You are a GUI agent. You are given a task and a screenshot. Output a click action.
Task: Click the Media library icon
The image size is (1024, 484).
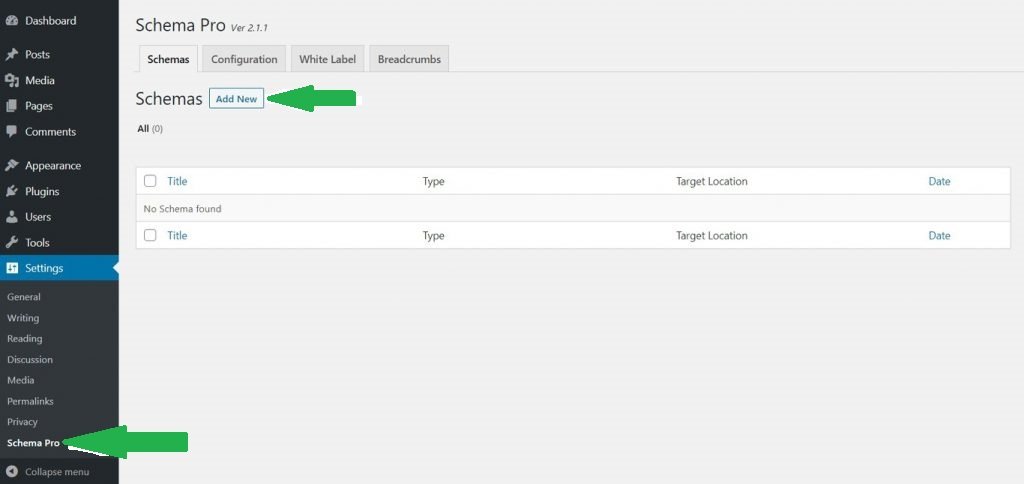click(11, 80)
